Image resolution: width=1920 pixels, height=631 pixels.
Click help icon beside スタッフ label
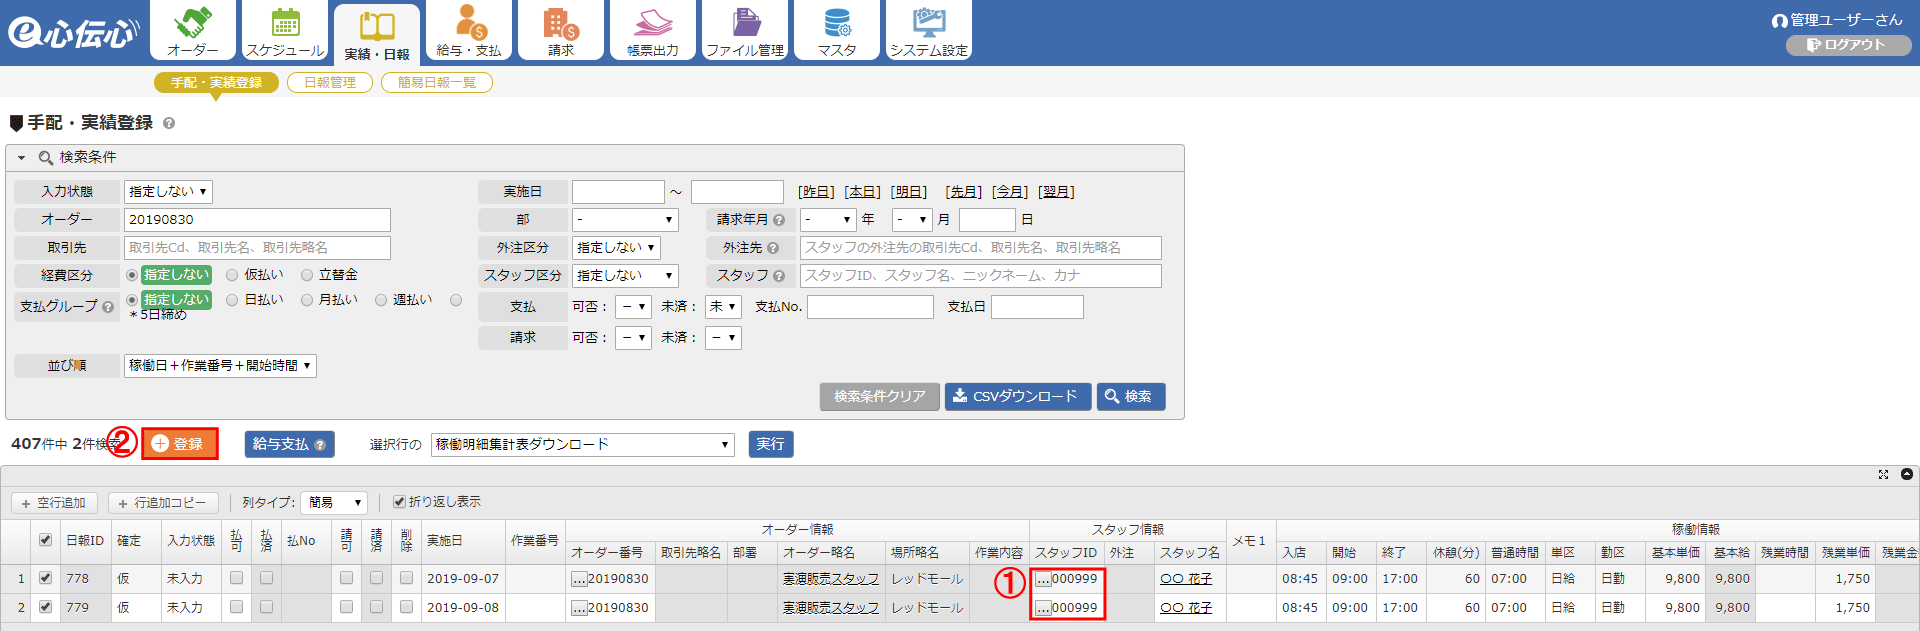coord(779,276)
